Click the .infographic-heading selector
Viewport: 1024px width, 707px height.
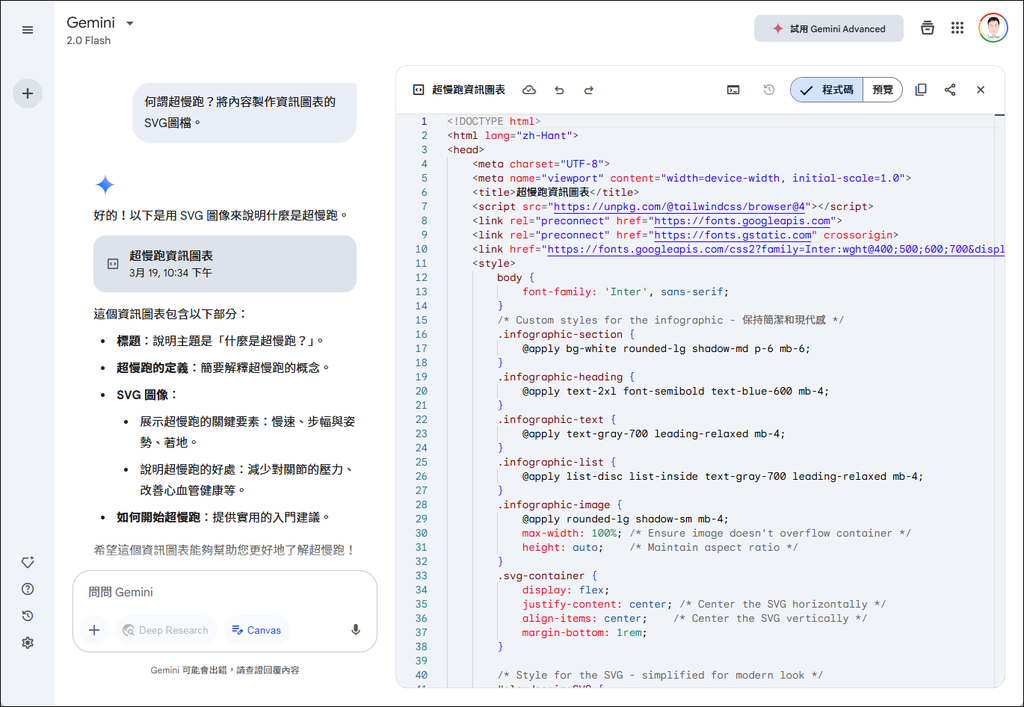pyautogui.click(x=560, y=377)
